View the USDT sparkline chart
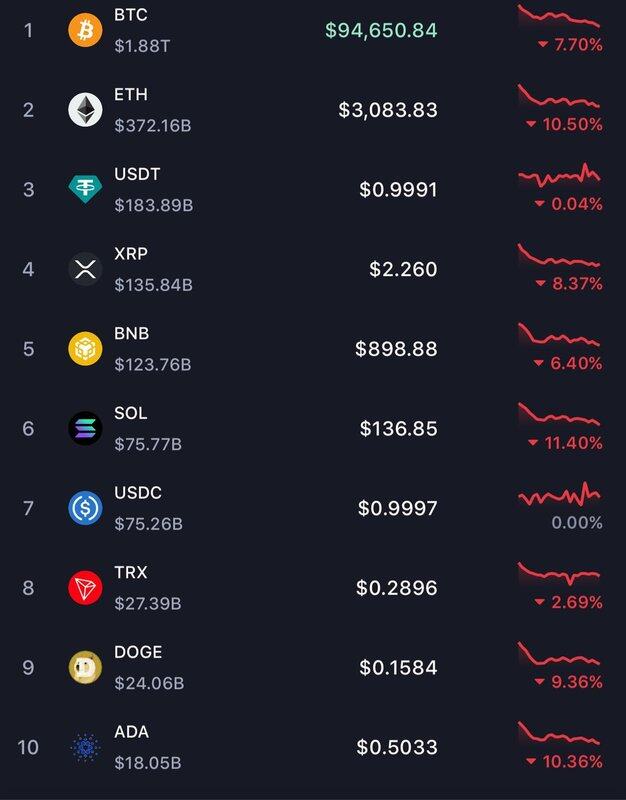The width and height of the screenshot is (626, 800). pos(559,177)
